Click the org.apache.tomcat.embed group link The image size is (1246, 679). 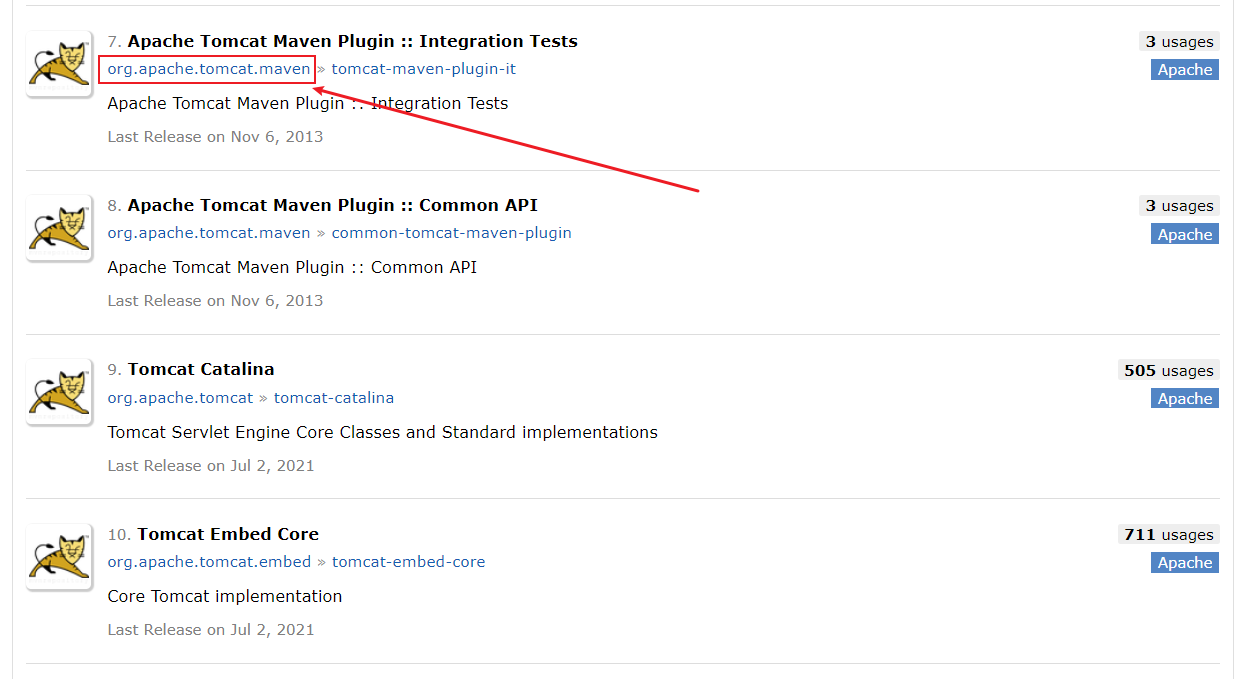pos(209,562)
